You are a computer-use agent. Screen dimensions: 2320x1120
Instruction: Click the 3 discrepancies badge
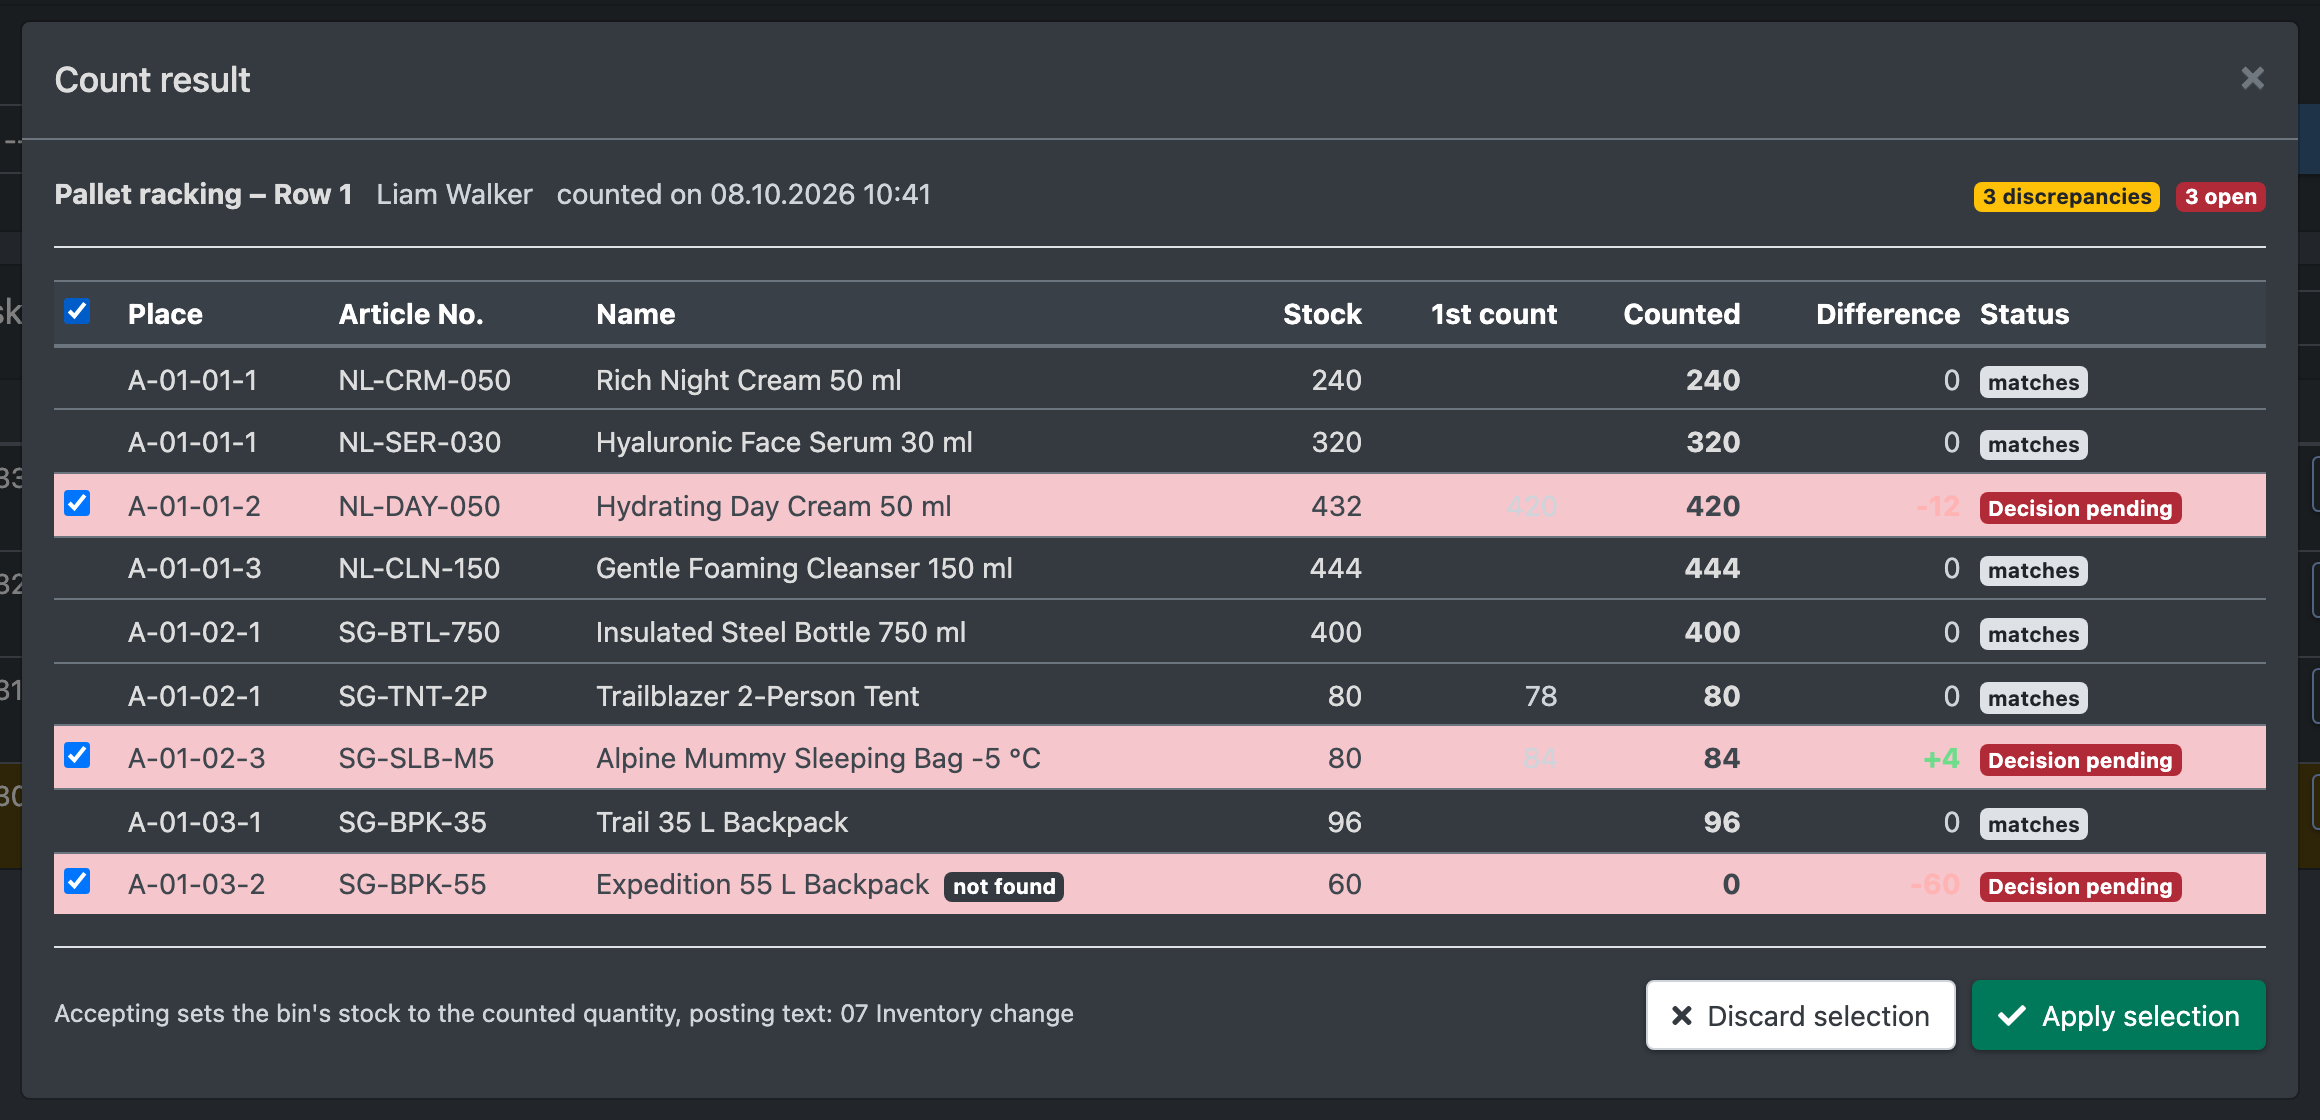(x=2066, y=197)
